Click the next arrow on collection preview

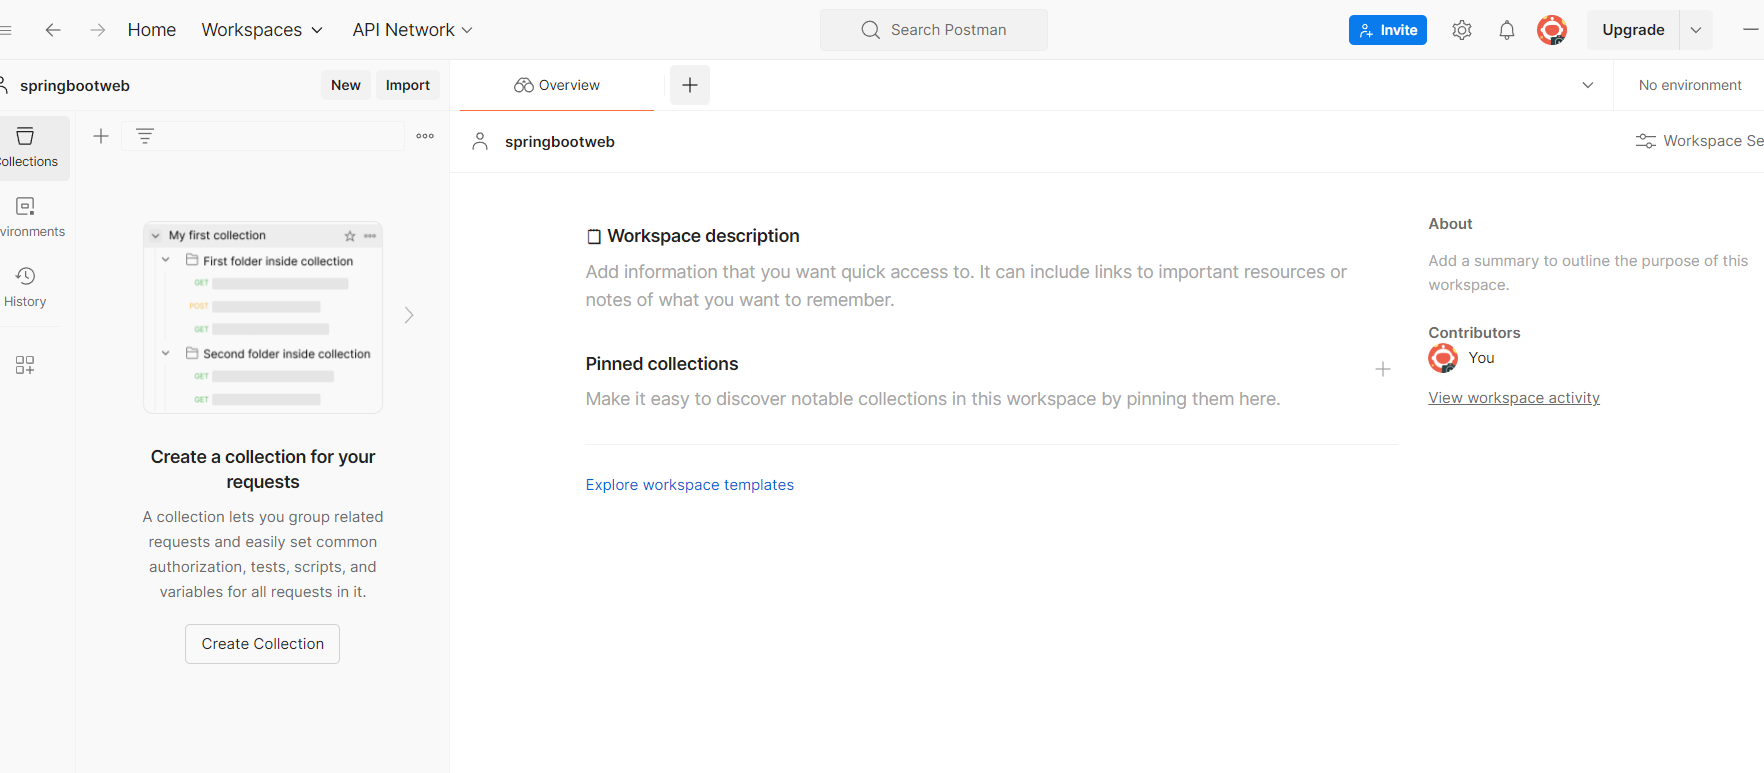tap(409, 315)
